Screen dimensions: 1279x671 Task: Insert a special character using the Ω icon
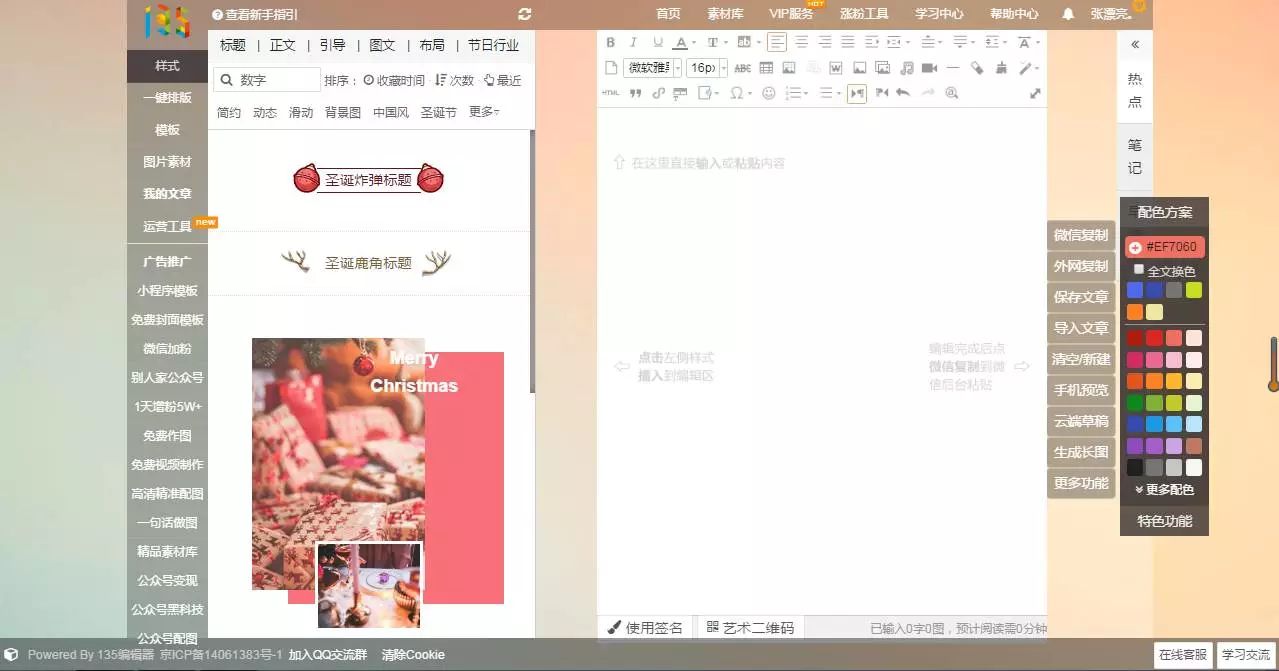click(737, 93)
